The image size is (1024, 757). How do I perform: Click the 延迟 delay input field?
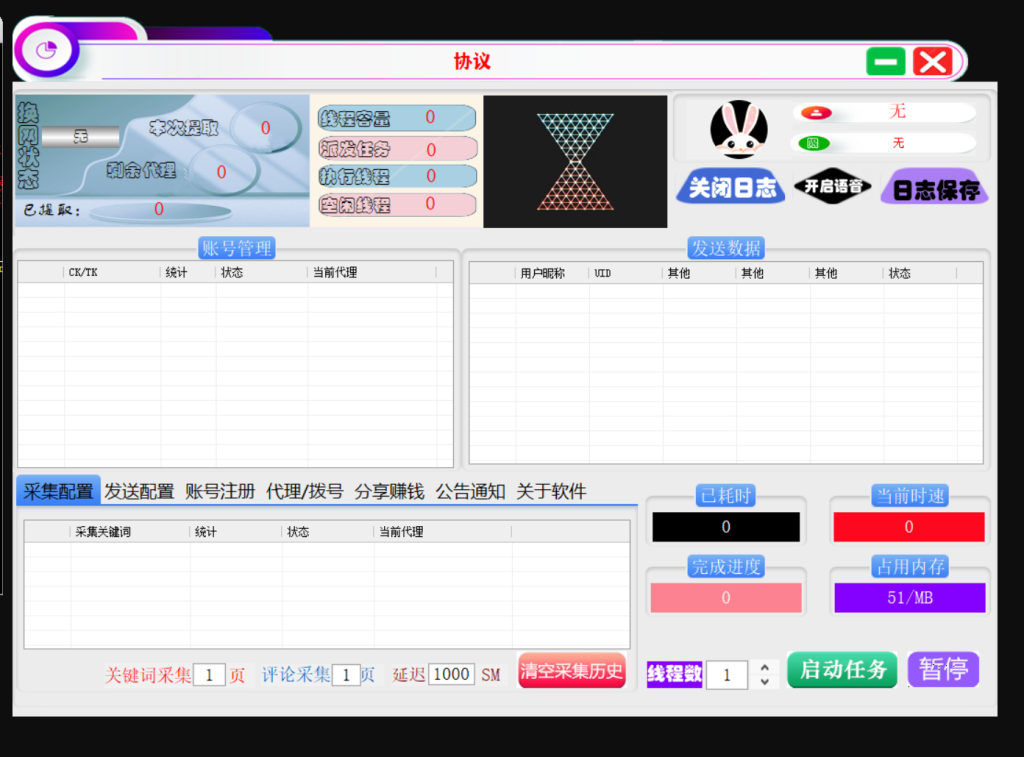click(451, 674)
